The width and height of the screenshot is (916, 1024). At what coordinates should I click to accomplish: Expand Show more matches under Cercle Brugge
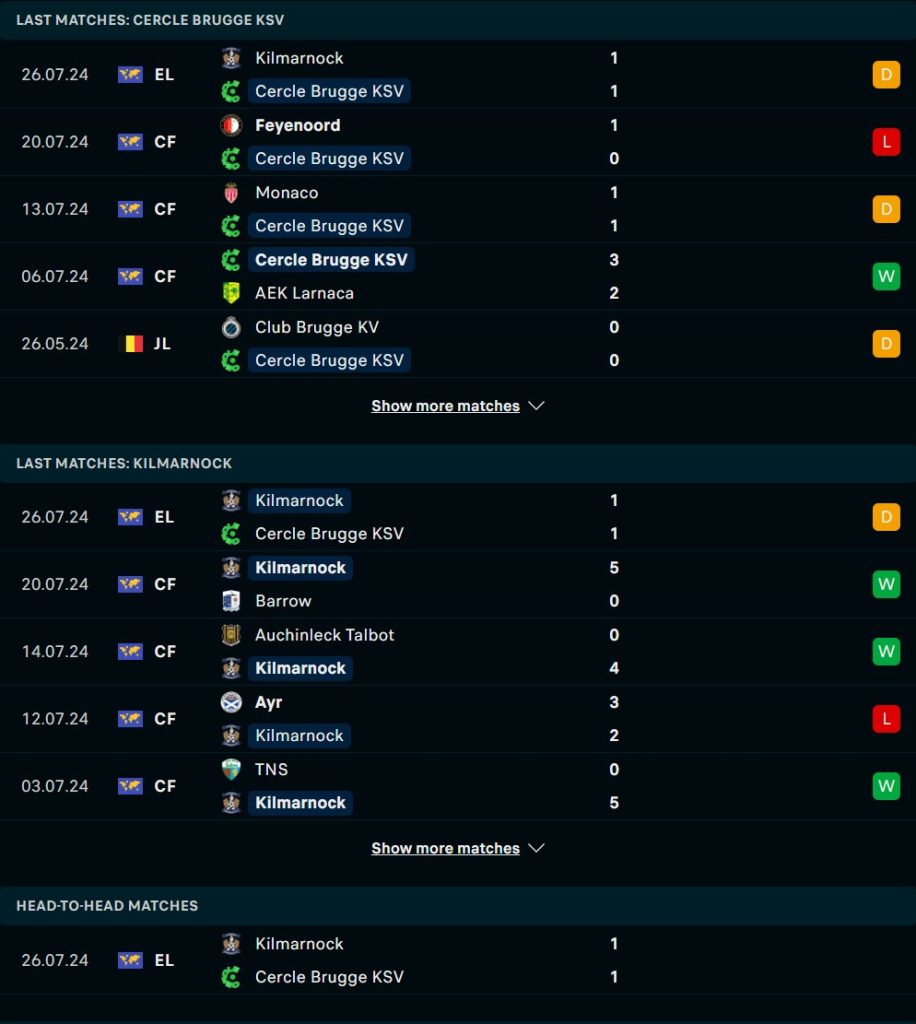pos(445,406)
